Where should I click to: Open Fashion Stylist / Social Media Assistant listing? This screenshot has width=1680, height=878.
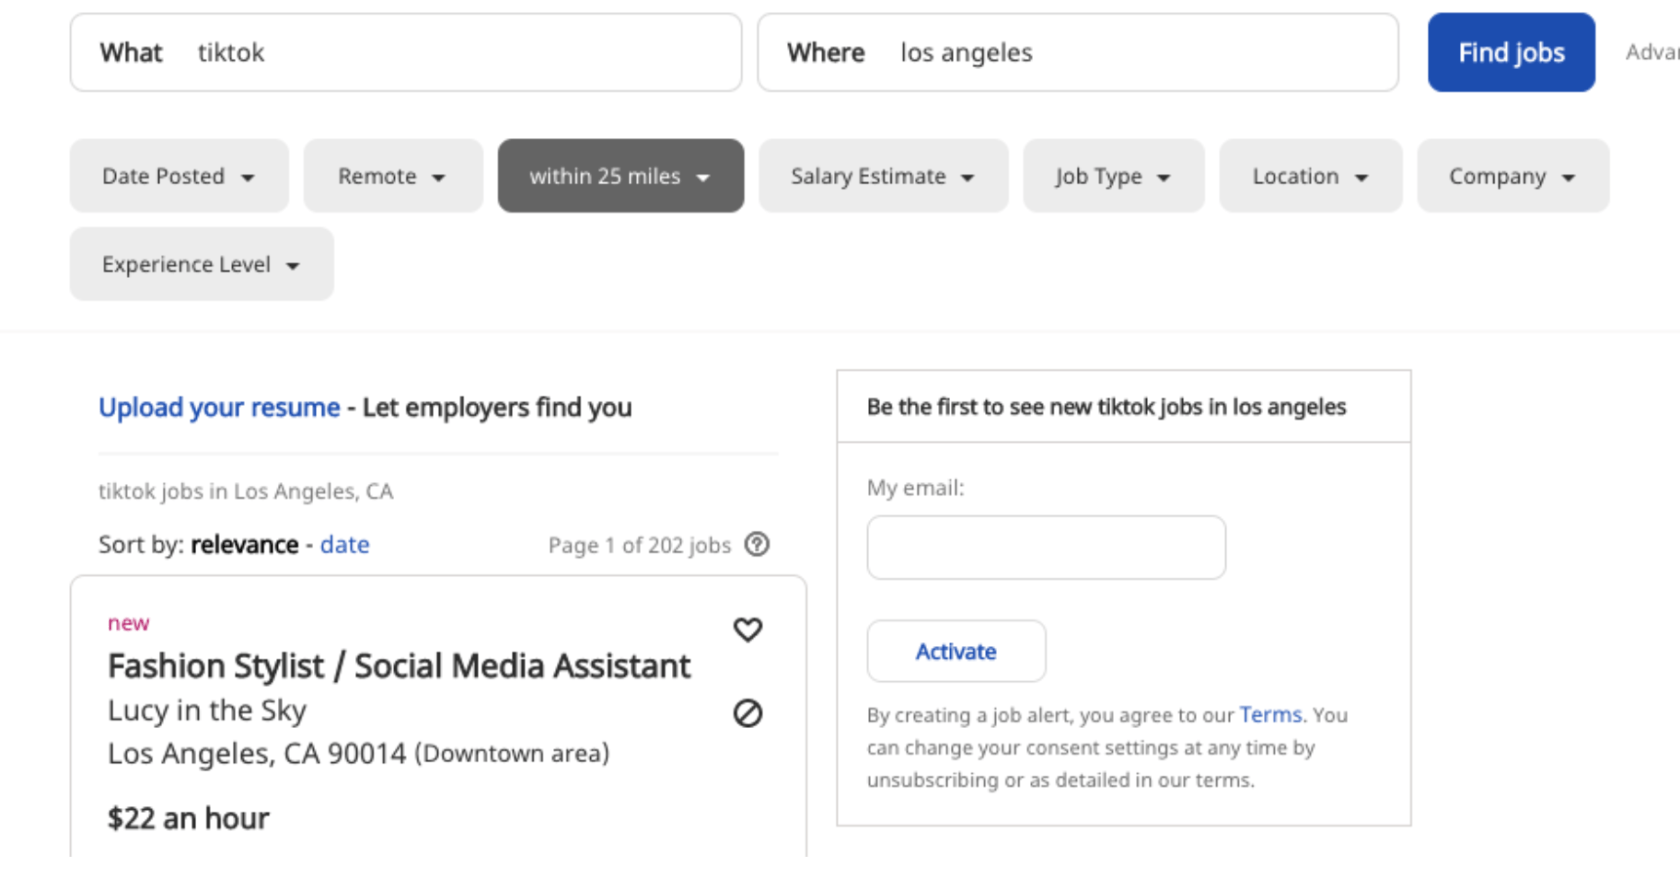click(399, 665)
